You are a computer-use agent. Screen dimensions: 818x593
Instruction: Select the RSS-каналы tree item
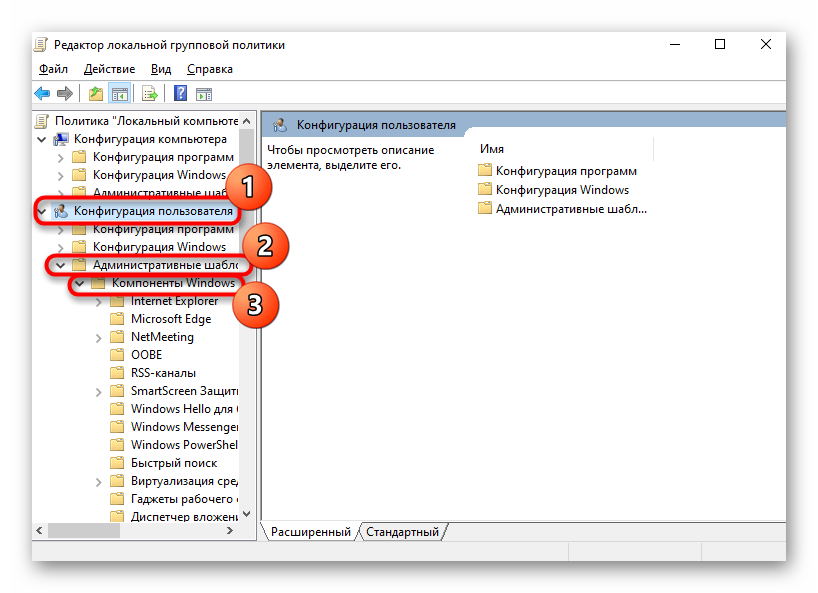click(163, 373)
